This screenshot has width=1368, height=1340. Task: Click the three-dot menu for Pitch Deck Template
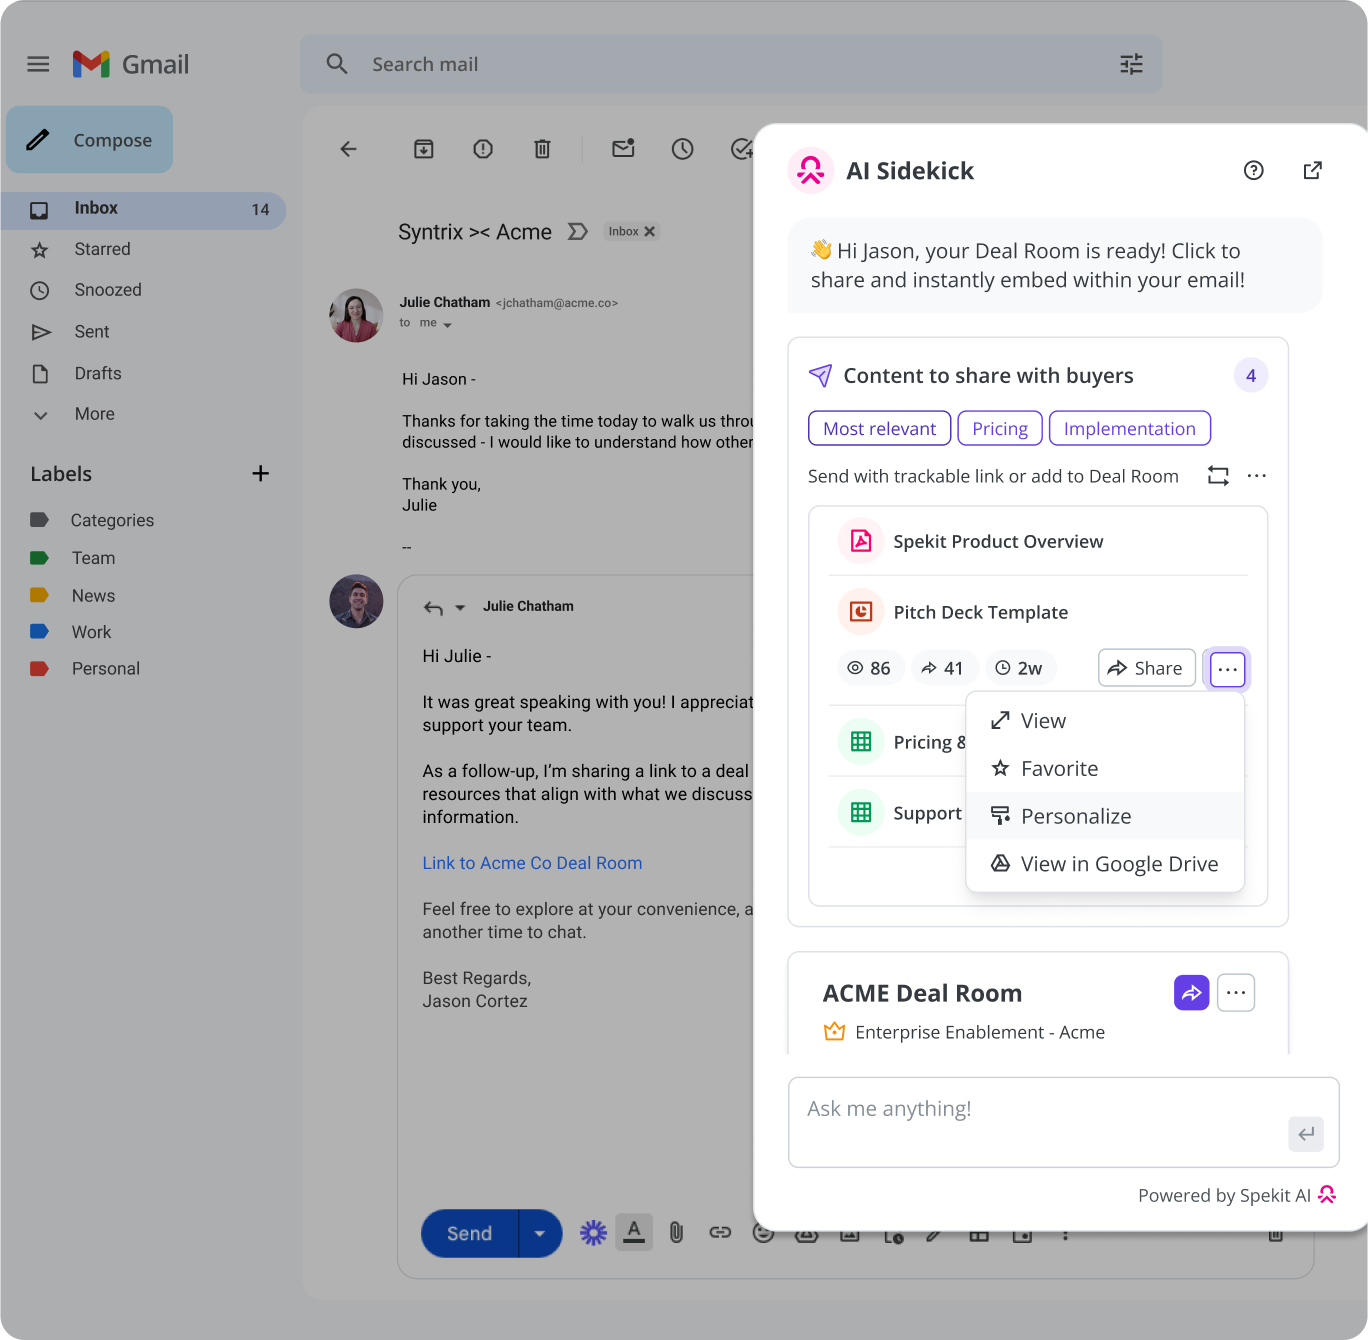1228,669
